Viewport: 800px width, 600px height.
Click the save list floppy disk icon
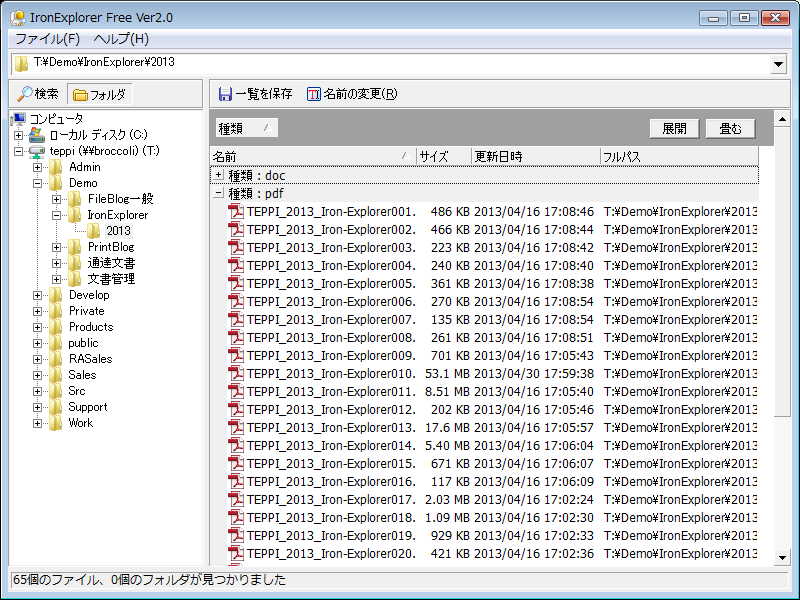pyautogui.click(x=225, y=94)
